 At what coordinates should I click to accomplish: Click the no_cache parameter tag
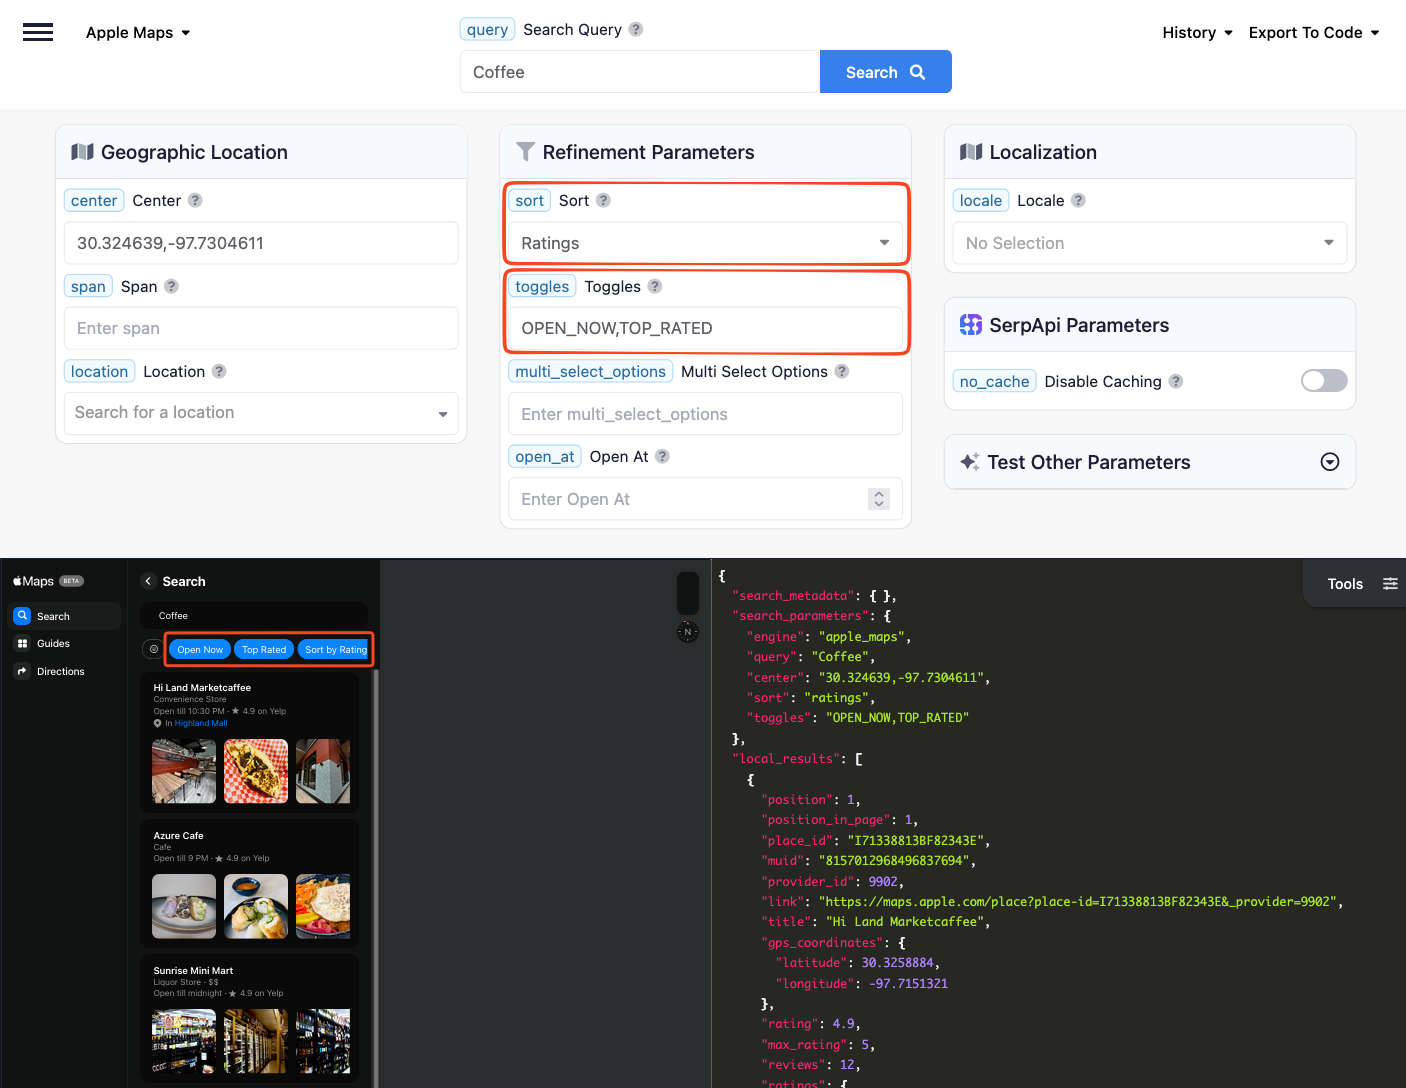point(994,381)
